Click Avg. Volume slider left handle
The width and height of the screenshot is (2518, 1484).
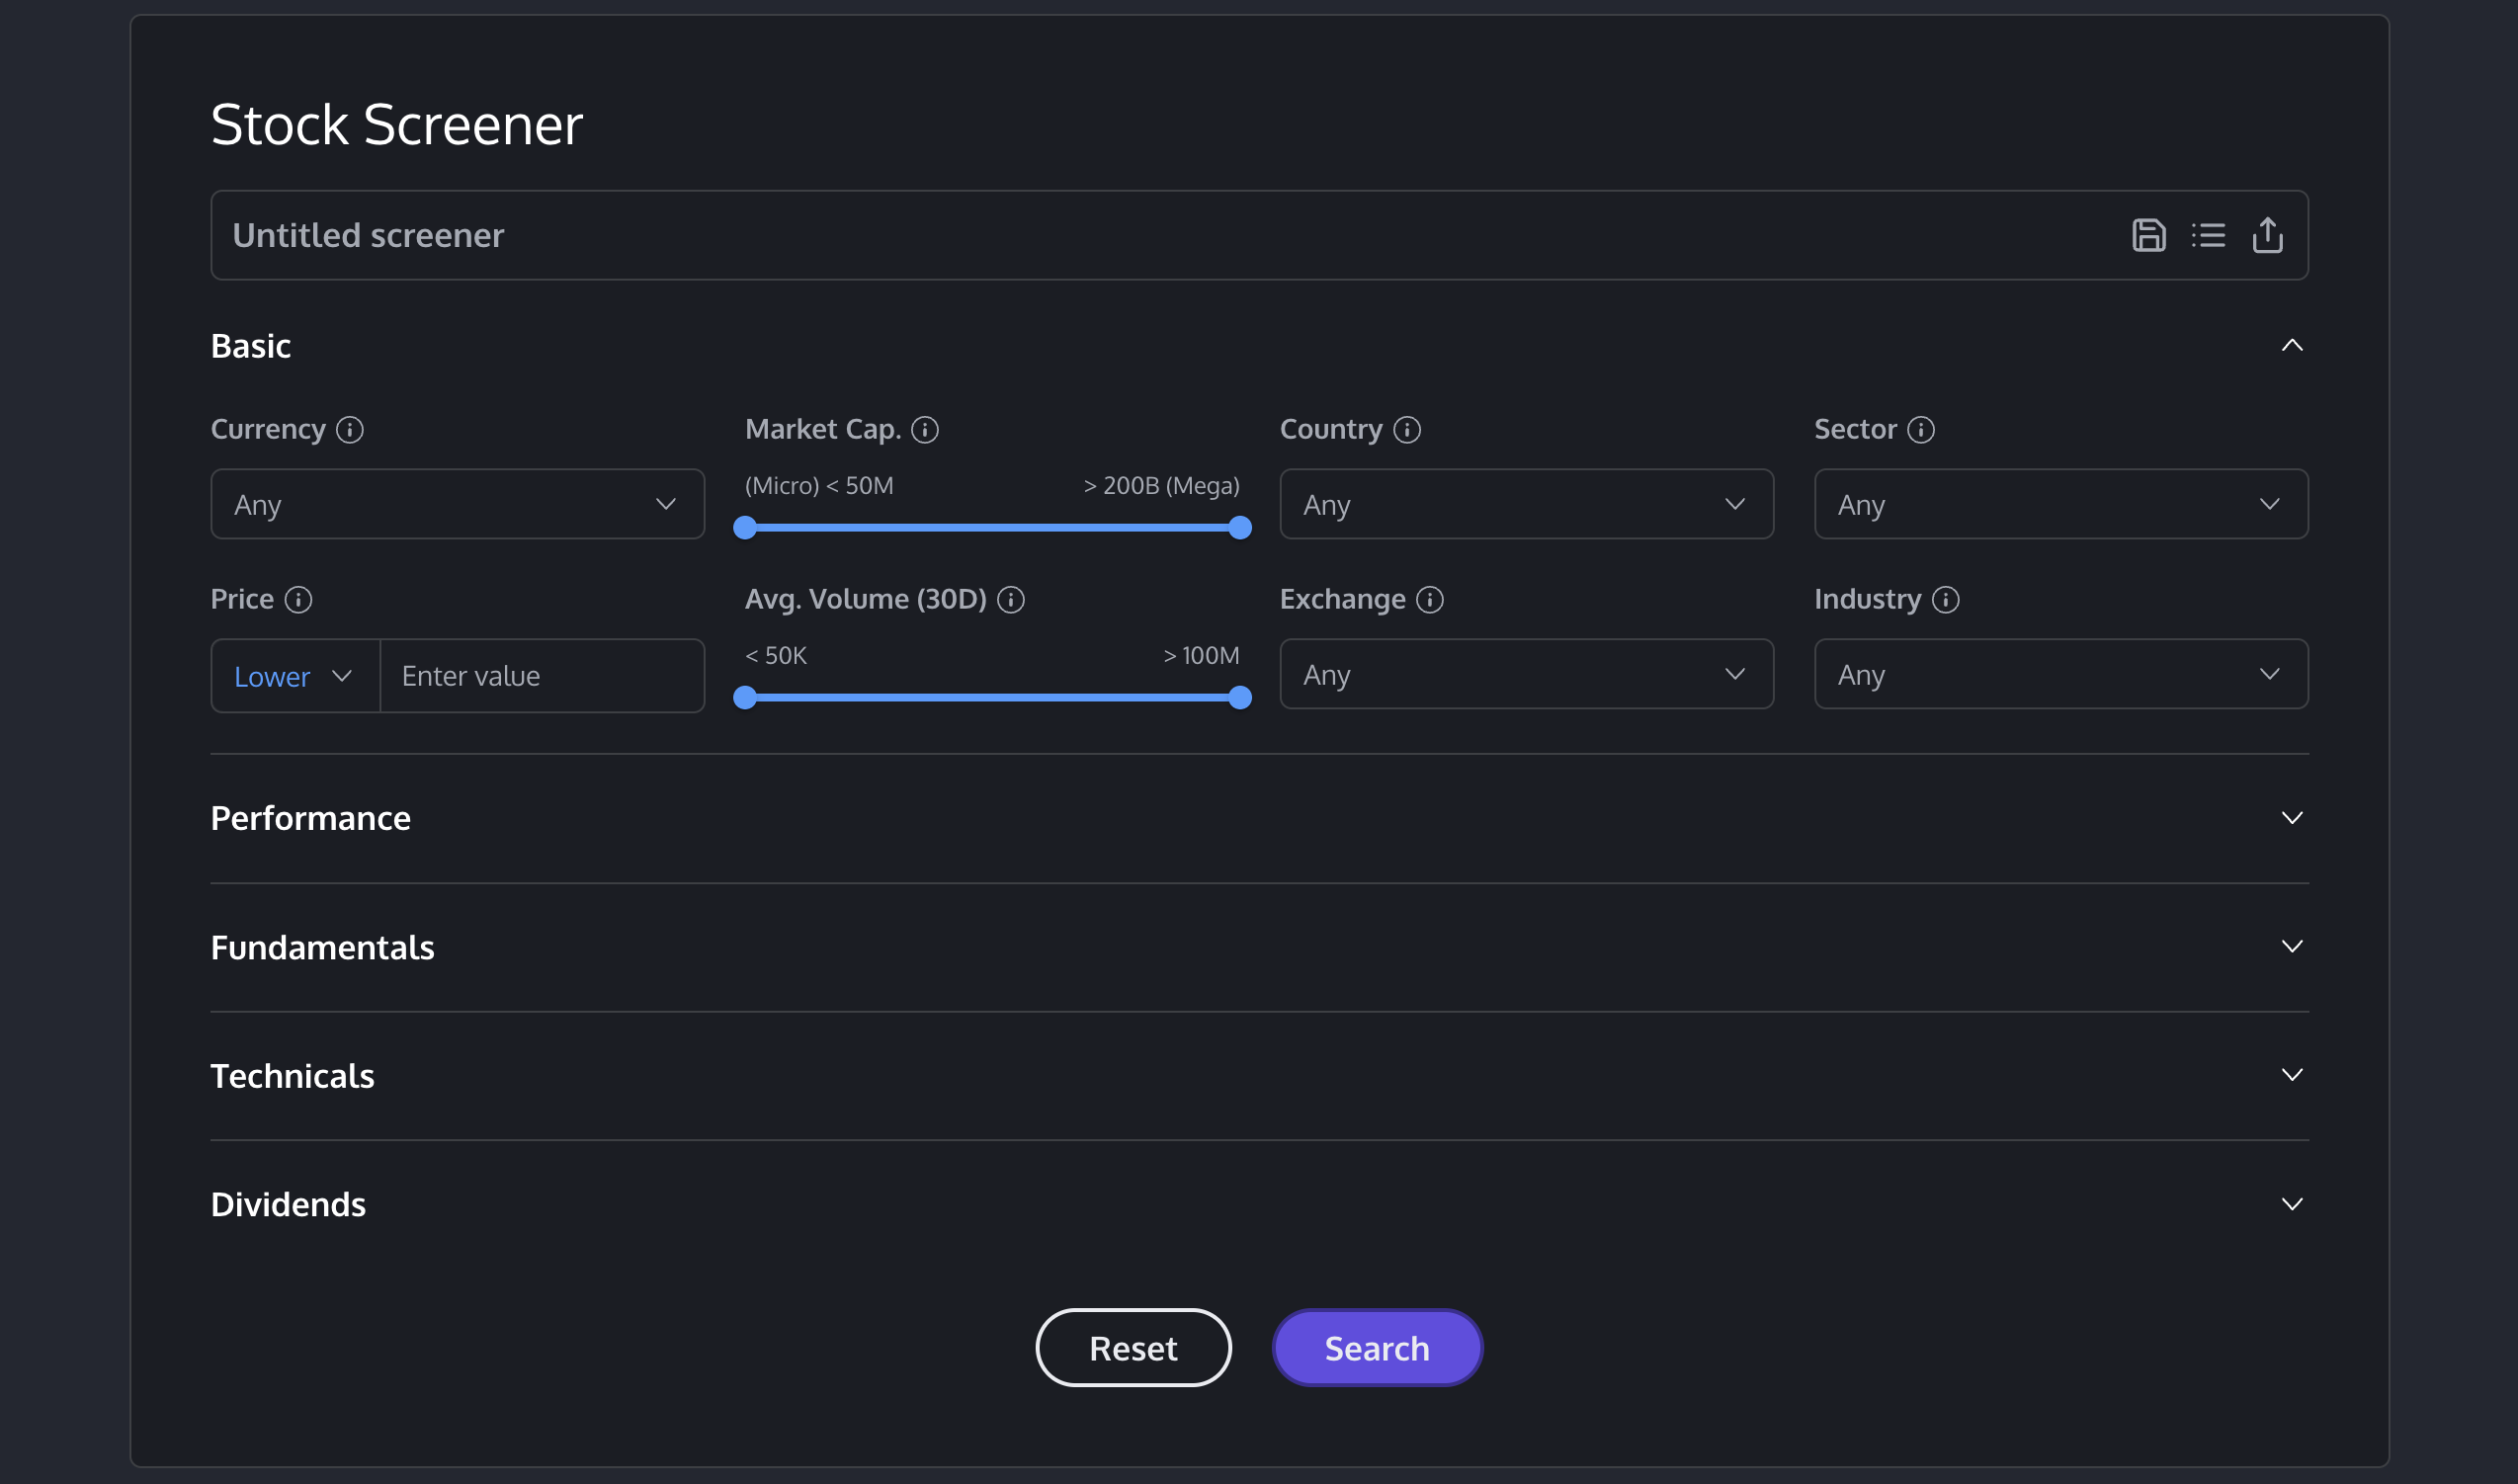coord(745,698)
